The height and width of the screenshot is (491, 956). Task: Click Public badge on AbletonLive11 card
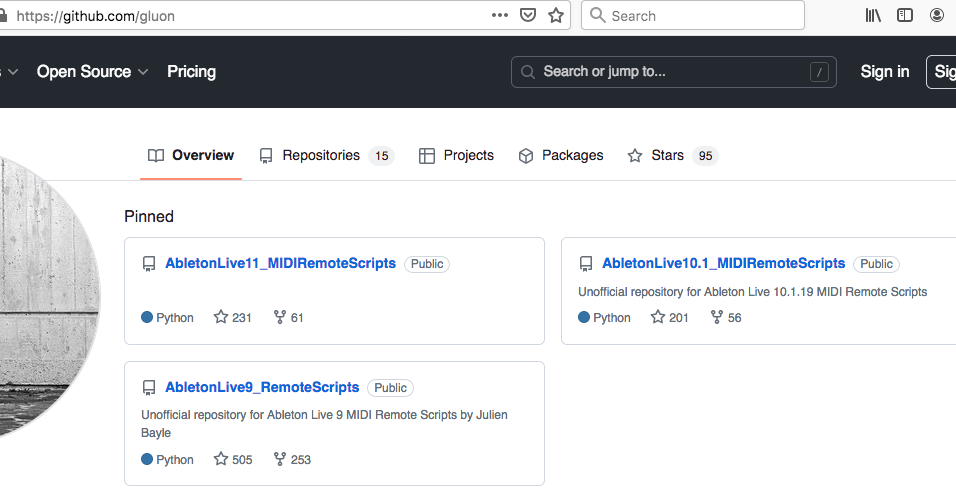pyautogui.click(x=427, y=264)
